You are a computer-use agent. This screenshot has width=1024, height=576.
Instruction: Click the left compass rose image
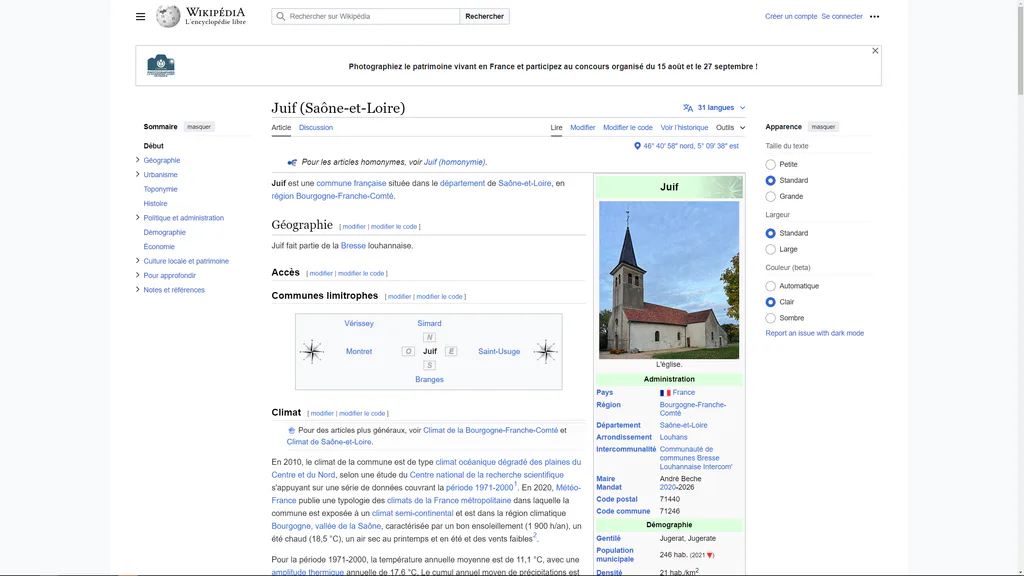pos(312,351)
